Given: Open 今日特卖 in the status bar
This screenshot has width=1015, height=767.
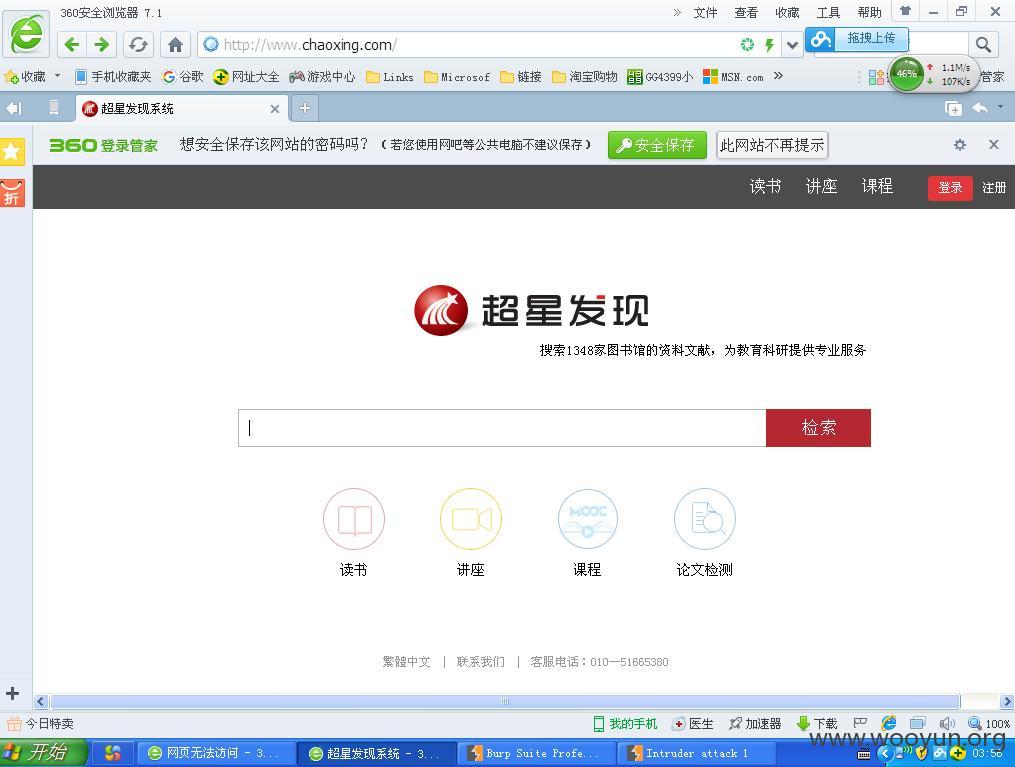Looking at the screenshot, I should [x=41, y=724].
